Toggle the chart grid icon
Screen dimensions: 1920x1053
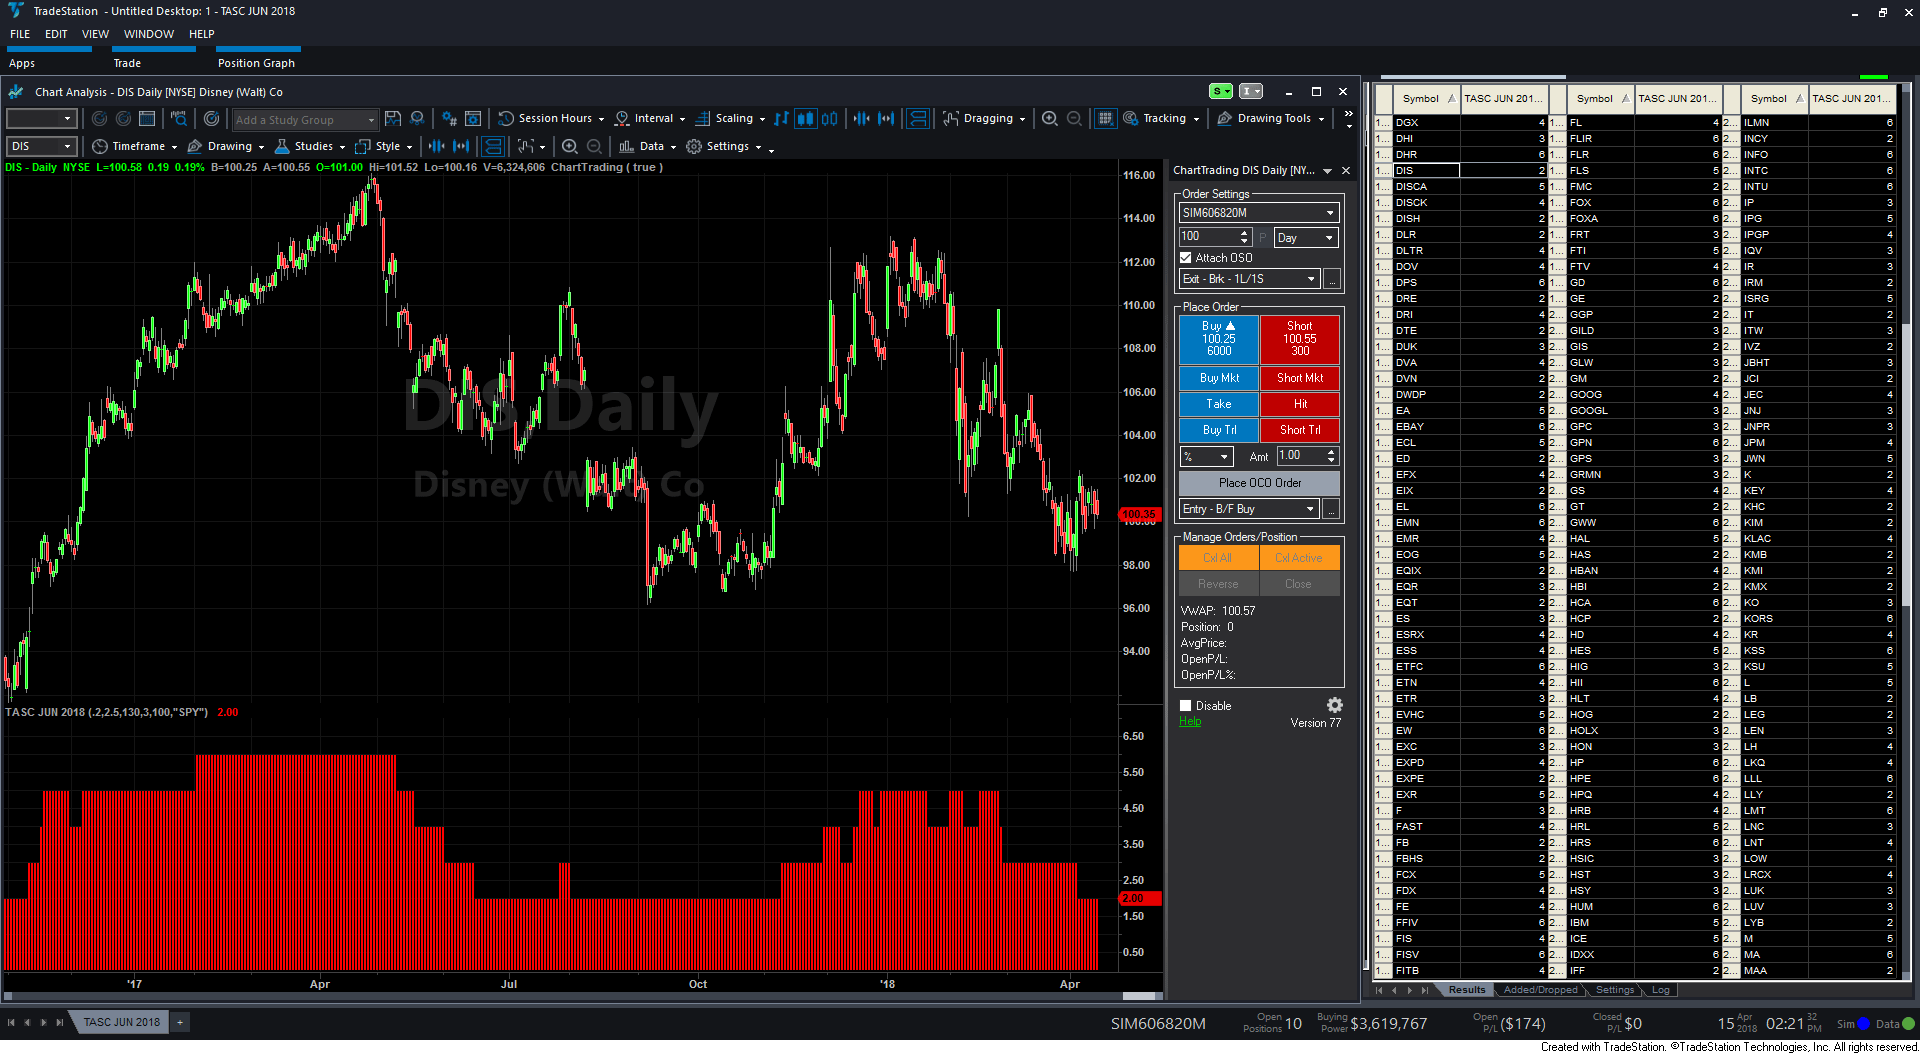[x=1105, y=119]
